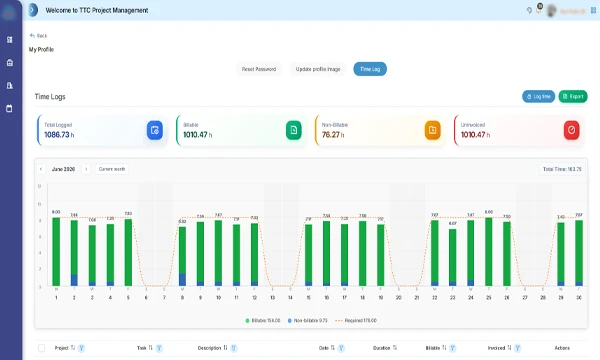Click the My Profile heading

point(41,49)
